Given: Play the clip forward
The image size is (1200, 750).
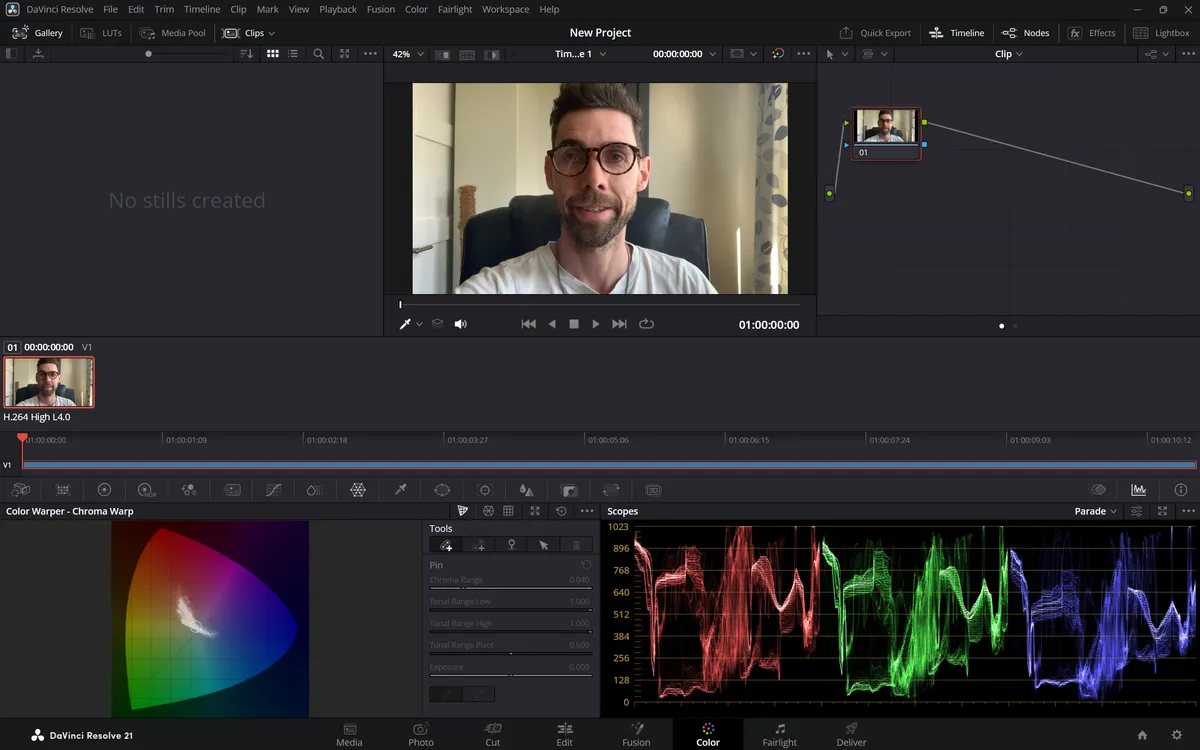Looking at the screenshot, I should click(x=596, y=324).
